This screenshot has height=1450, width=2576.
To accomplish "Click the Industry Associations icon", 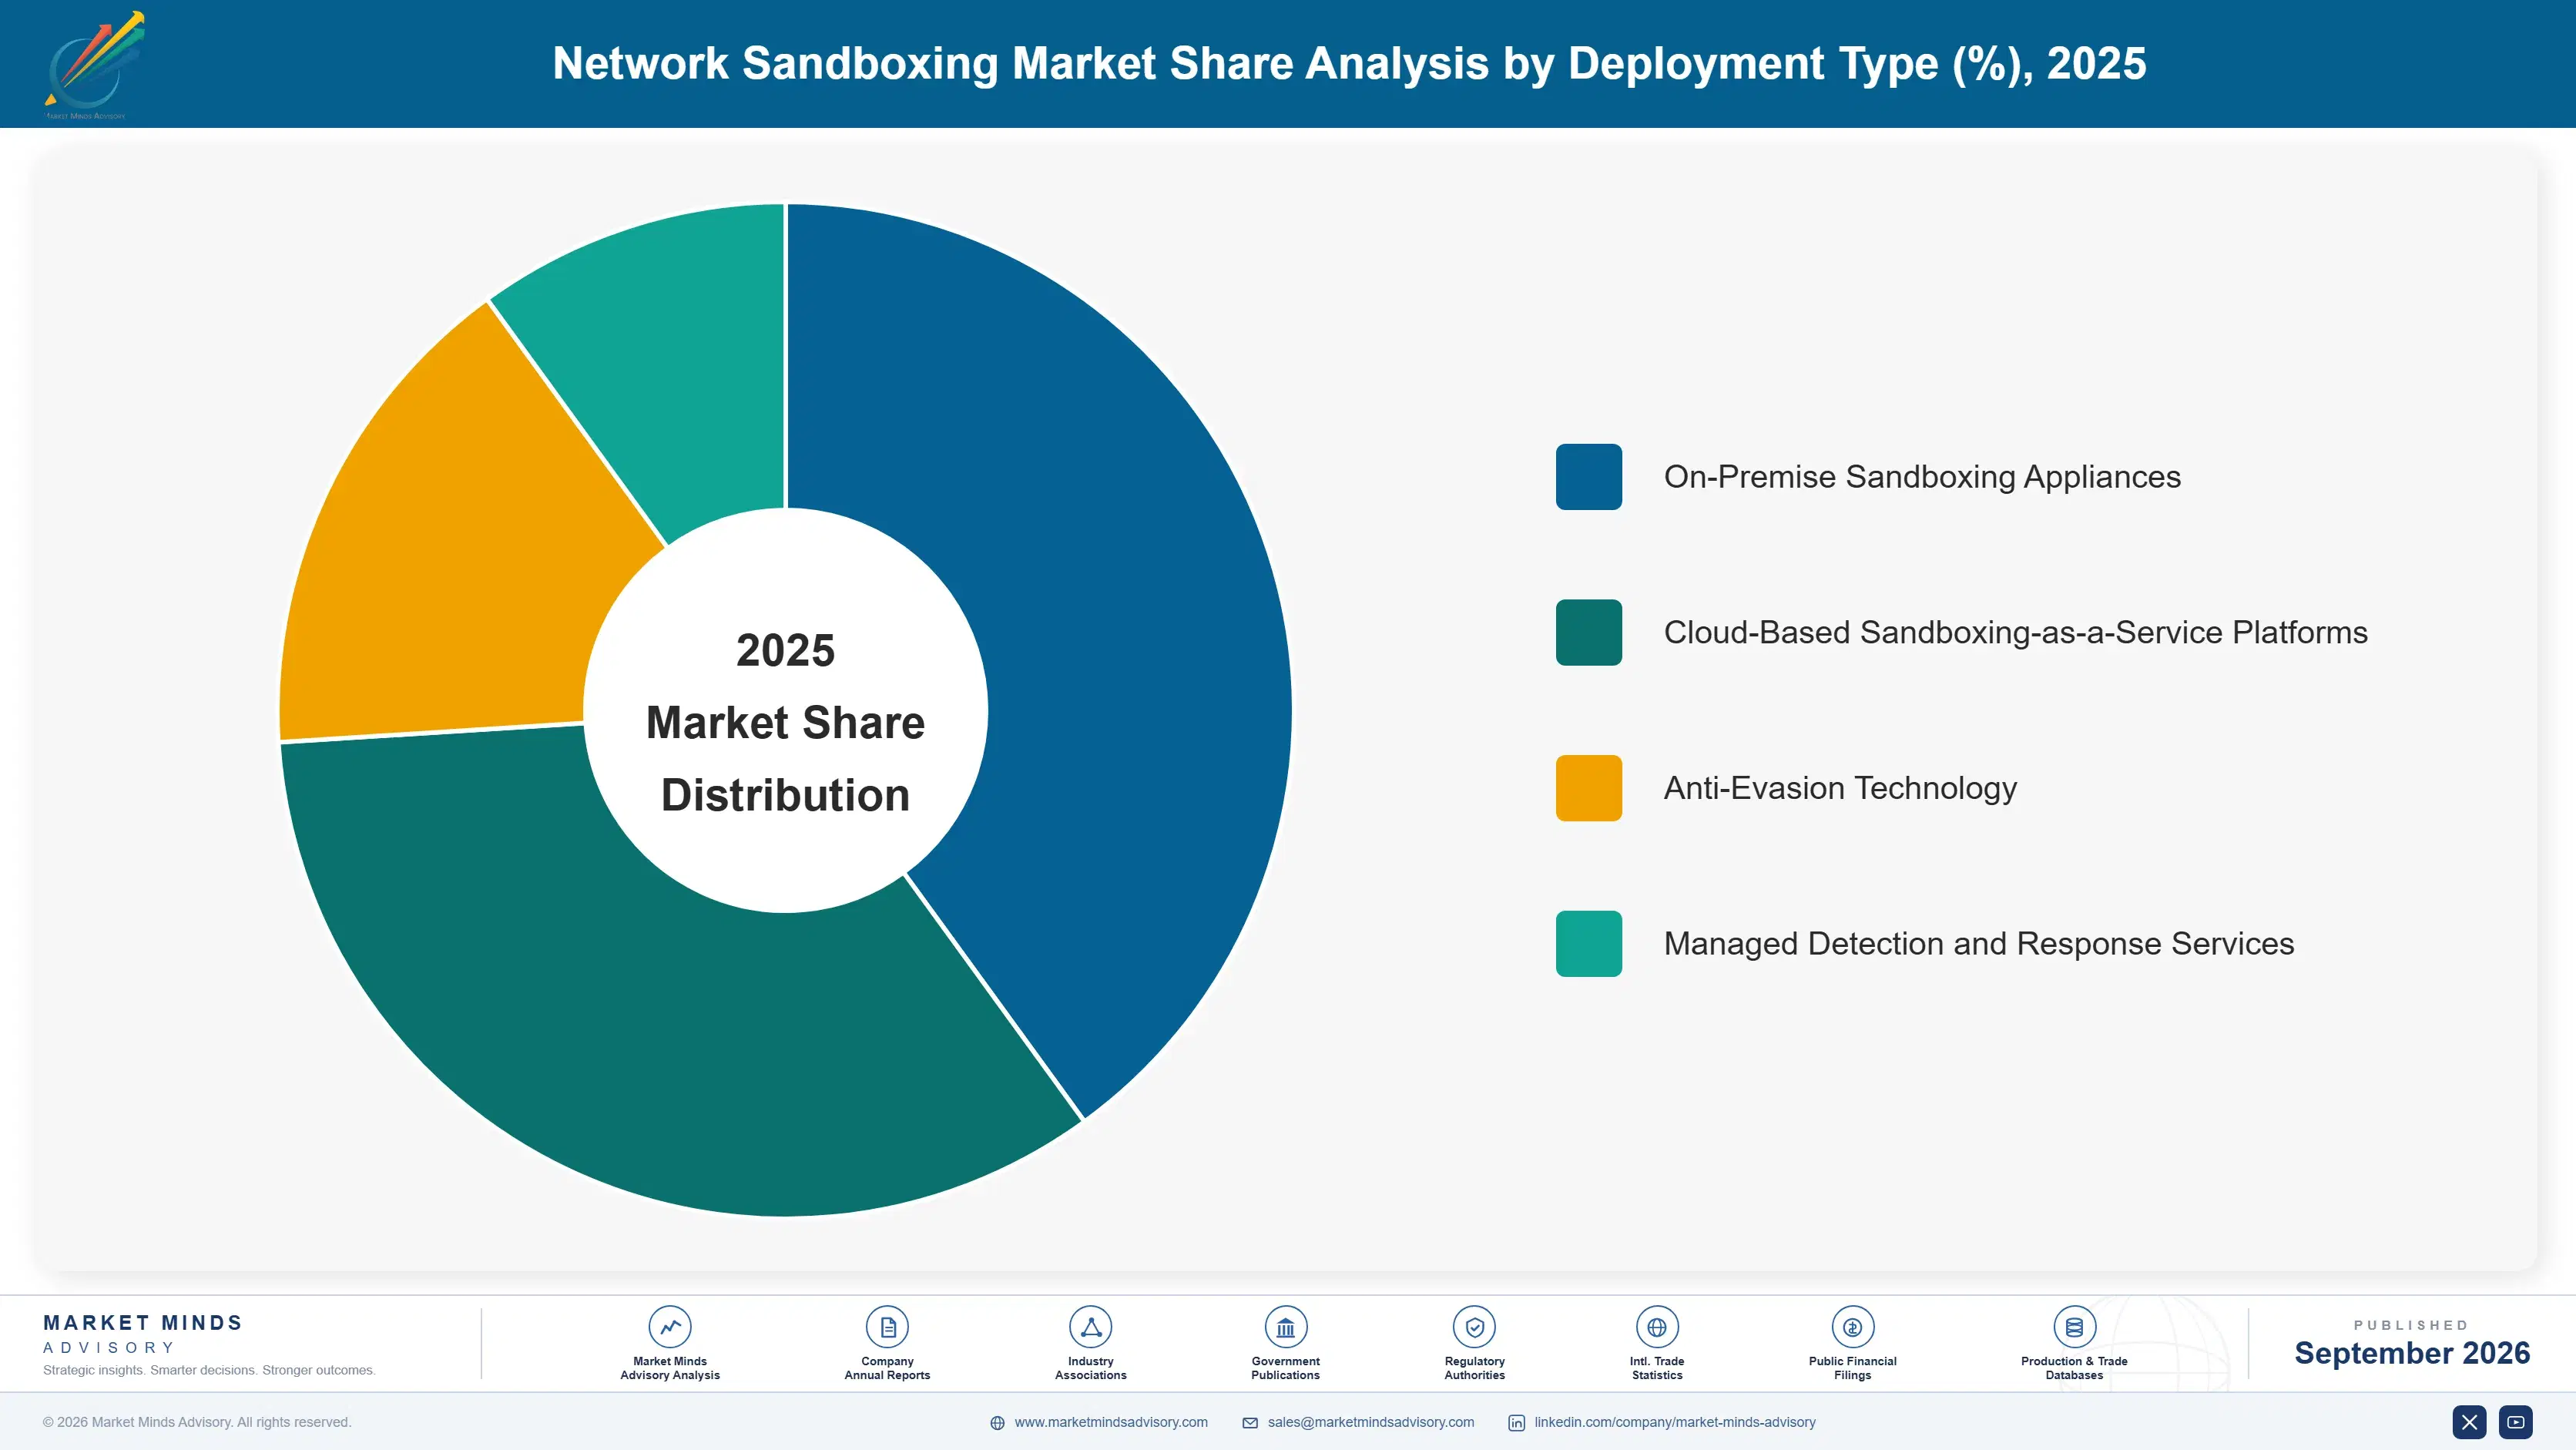I will [x=1090, y=1327].
